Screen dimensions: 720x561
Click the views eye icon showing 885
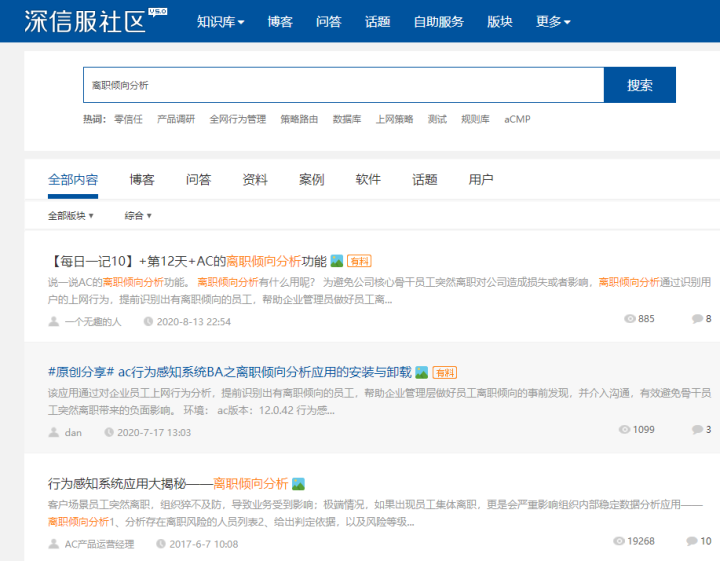[630, 319]
